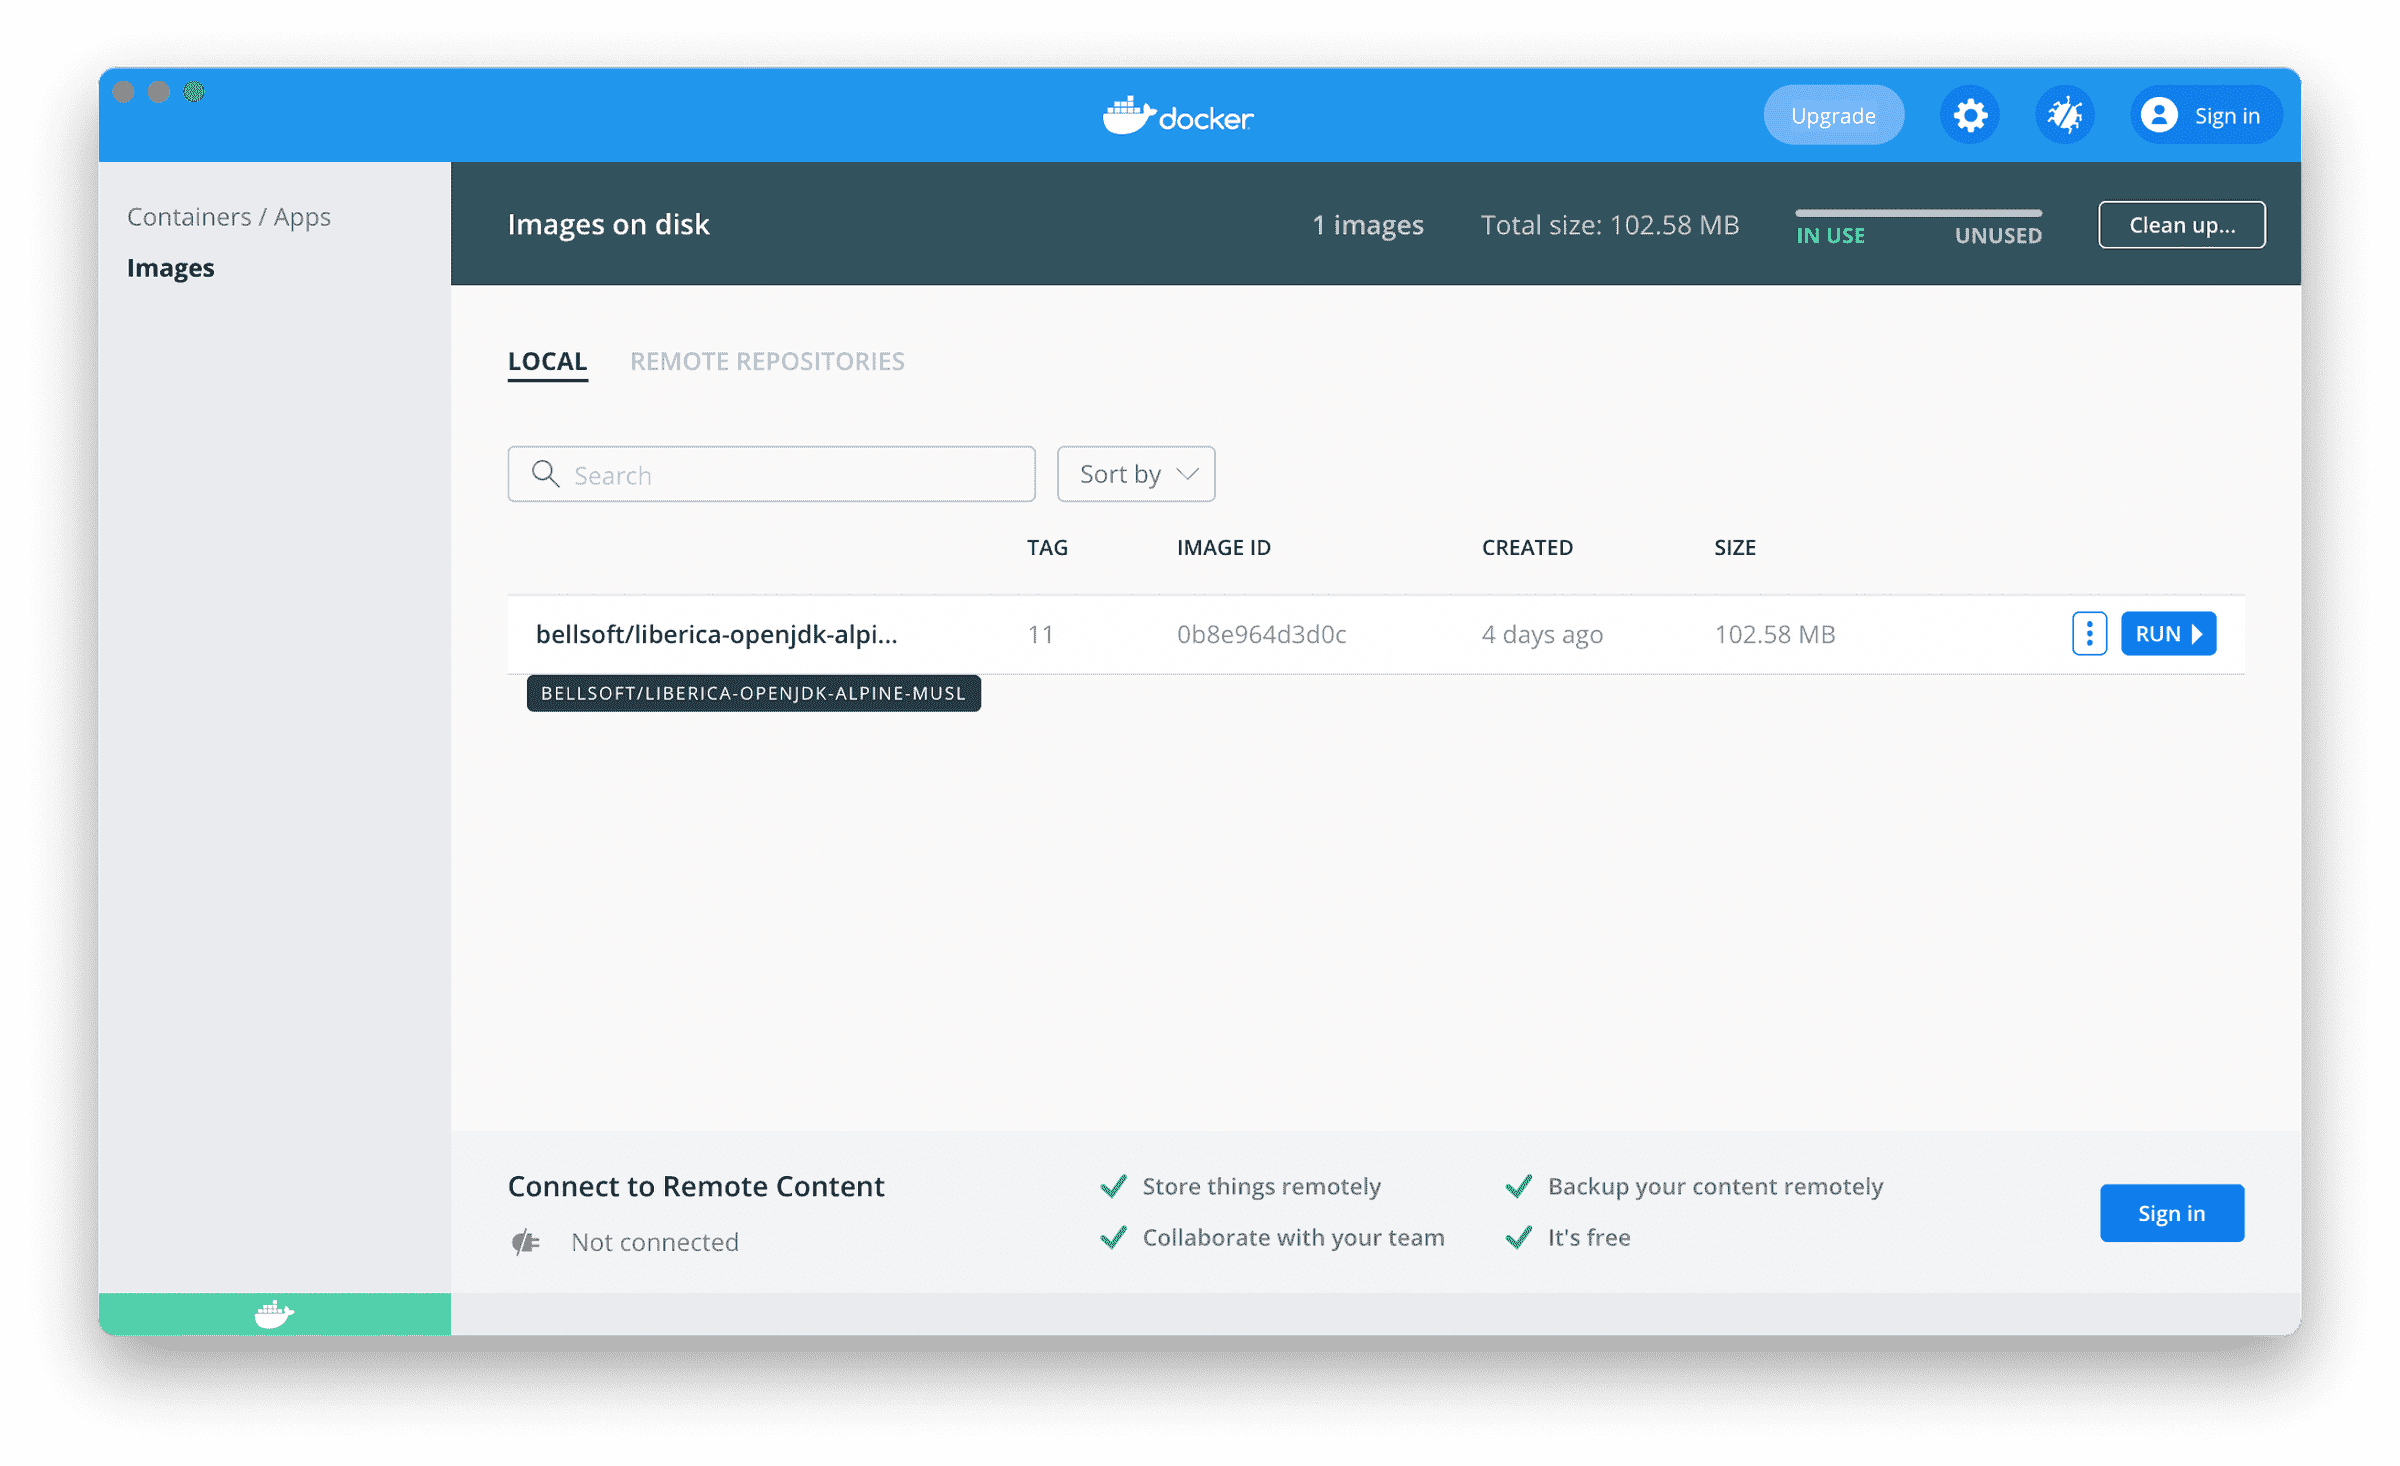Switch to the REMOTE REPOSITORIES tab
The image size is (2400, 1466).
point(767,361)
